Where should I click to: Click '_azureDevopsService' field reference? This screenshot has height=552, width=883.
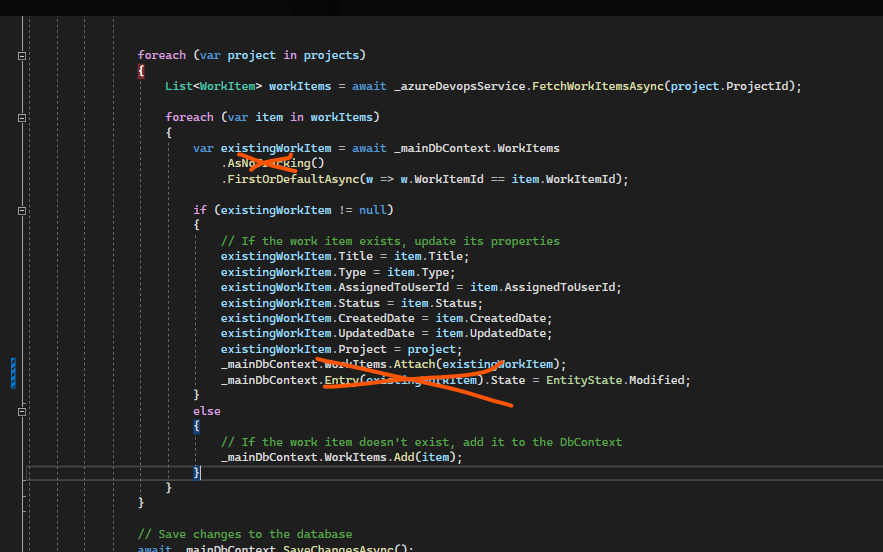coord(459,86)
